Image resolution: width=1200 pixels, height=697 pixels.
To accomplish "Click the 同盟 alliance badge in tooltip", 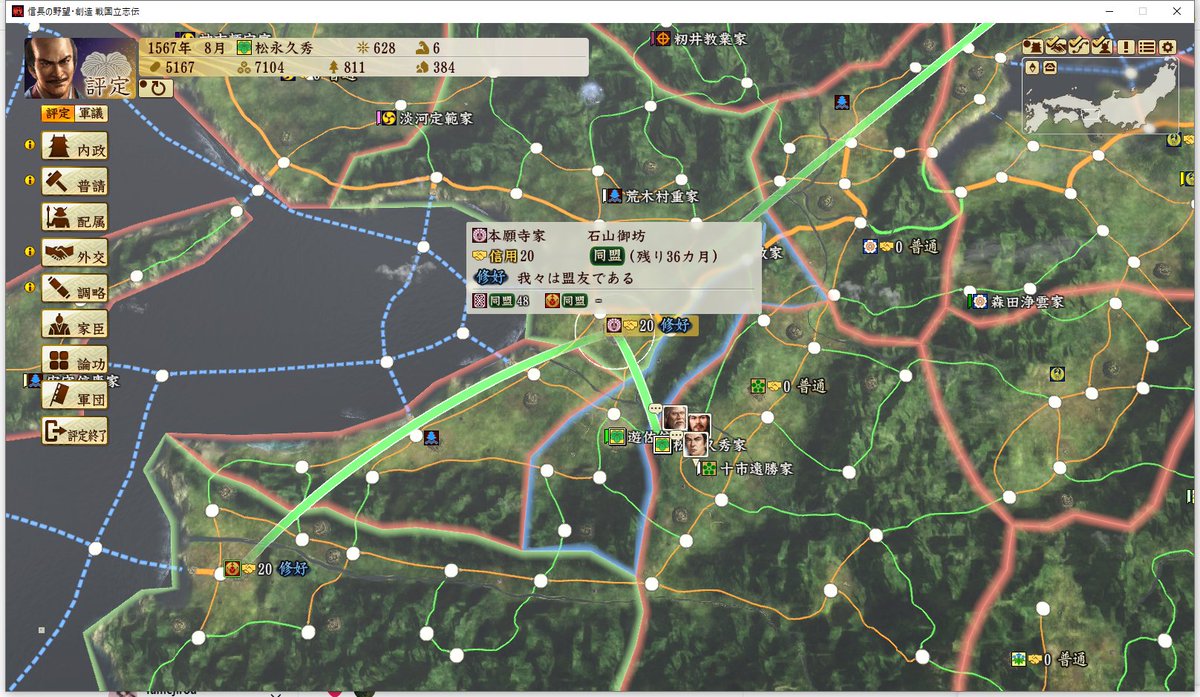I will click(x=607, y=257).
